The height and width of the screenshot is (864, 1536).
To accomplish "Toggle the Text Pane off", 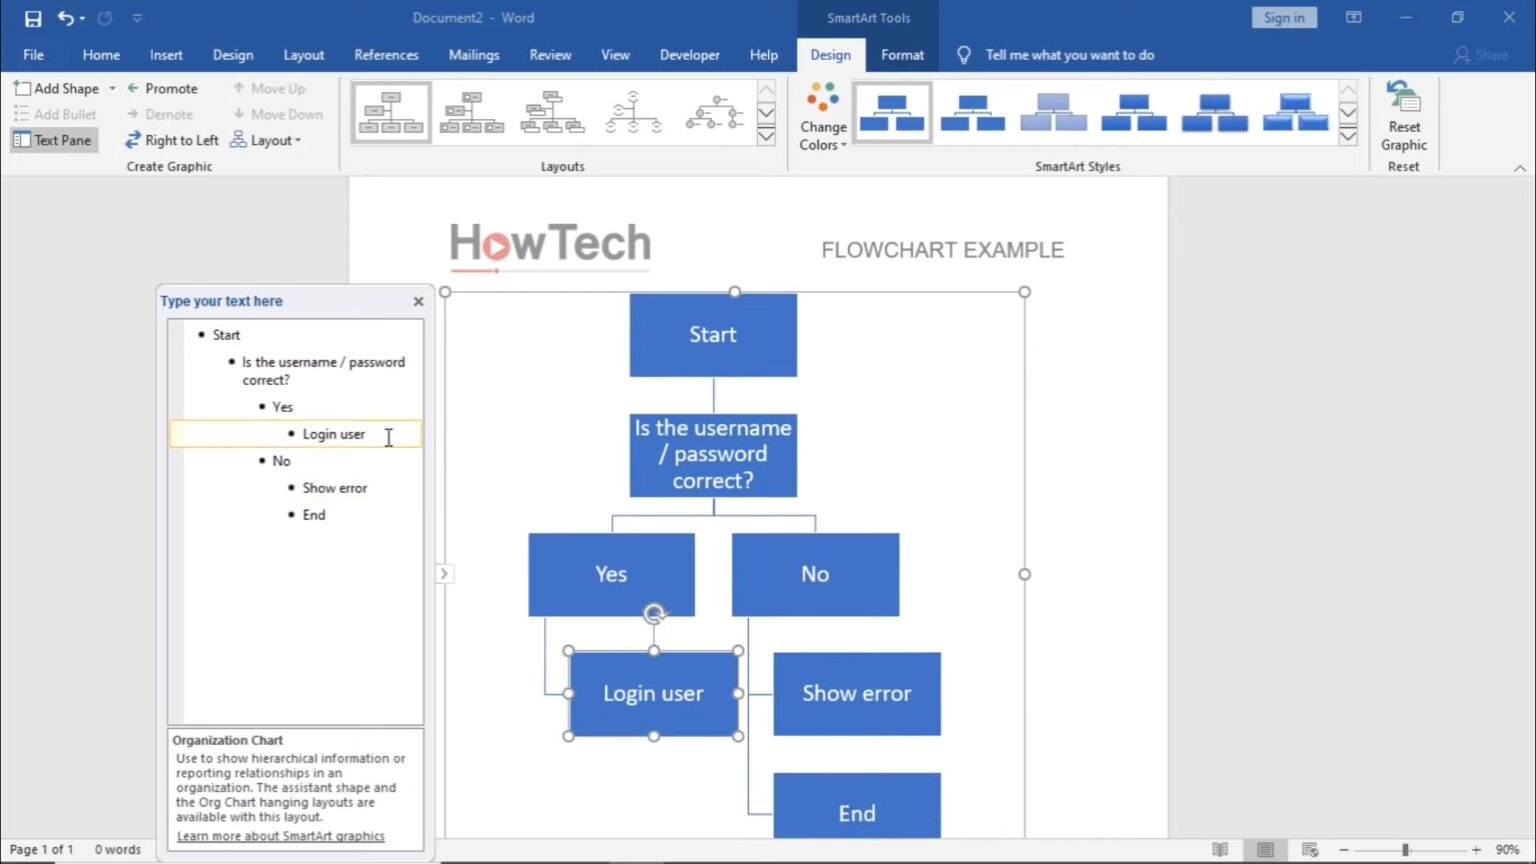I will click(x=52, y=140).
